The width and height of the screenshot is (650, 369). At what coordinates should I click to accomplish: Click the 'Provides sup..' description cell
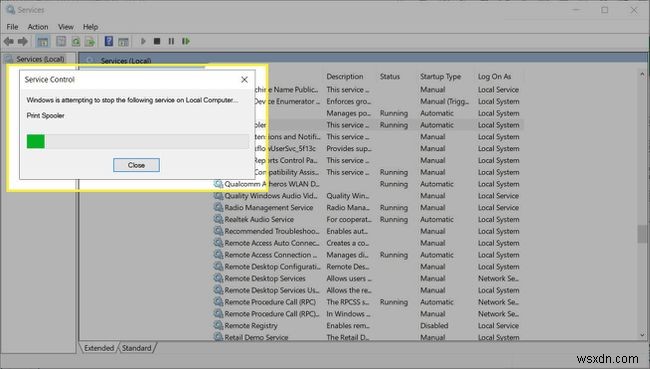[x=349, y=148]
